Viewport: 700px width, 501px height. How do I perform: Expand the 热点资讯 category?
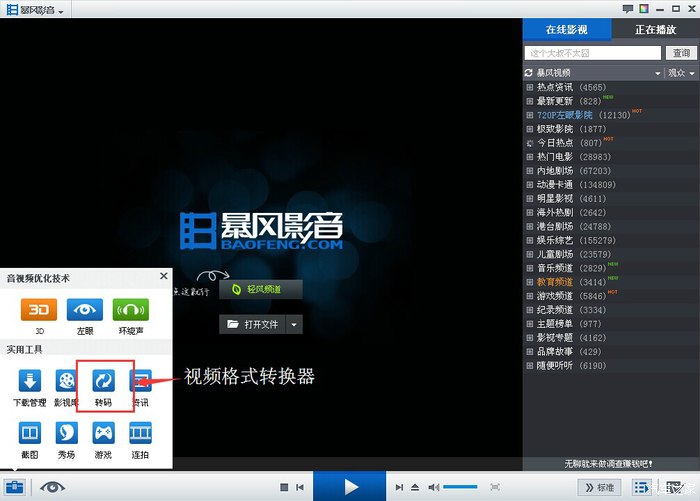click(x=530, y=87)
